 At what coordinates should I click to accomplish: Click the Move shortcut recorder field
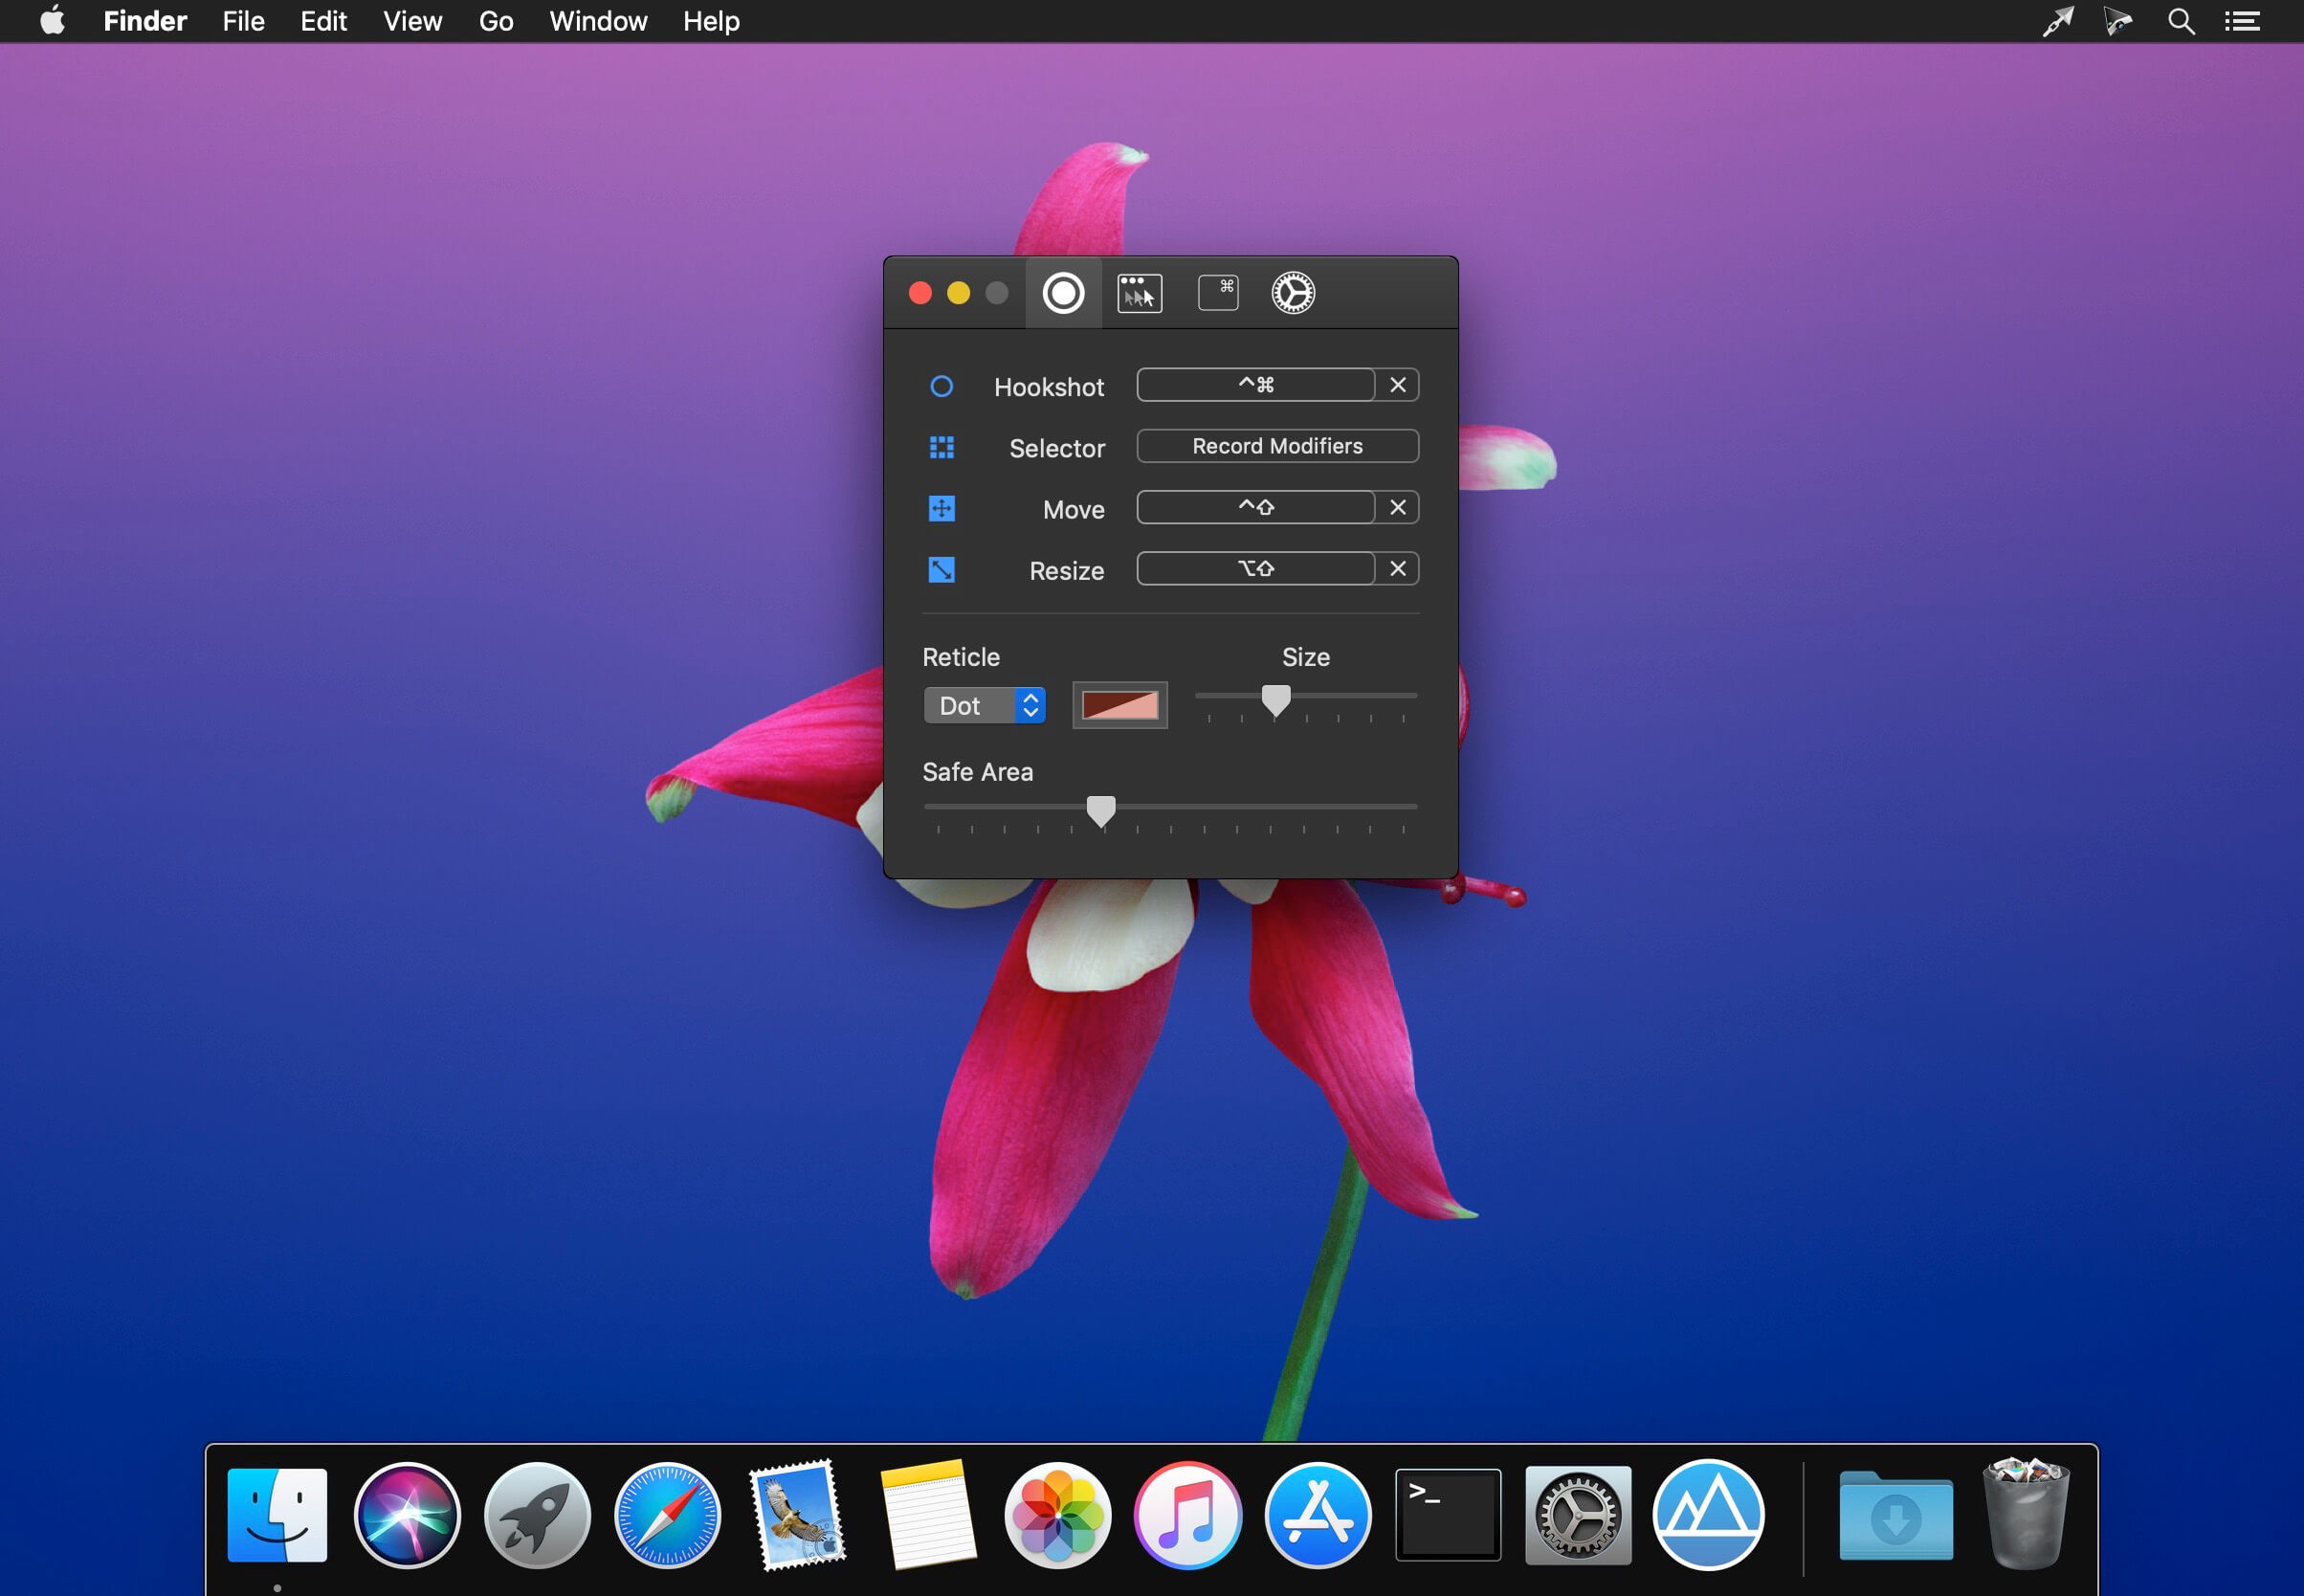pos(1255,508)
